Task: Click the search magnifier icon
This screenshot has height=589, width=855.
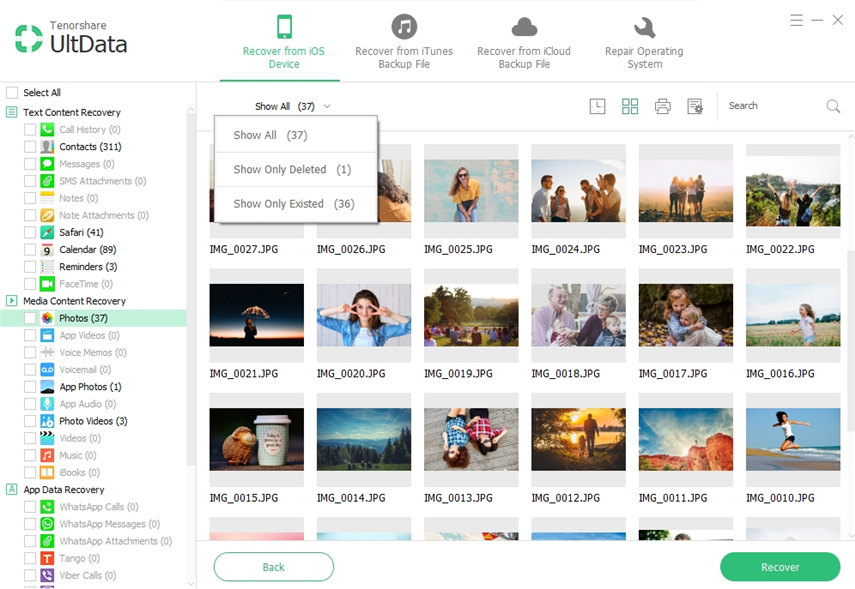Action: (833, 106)
